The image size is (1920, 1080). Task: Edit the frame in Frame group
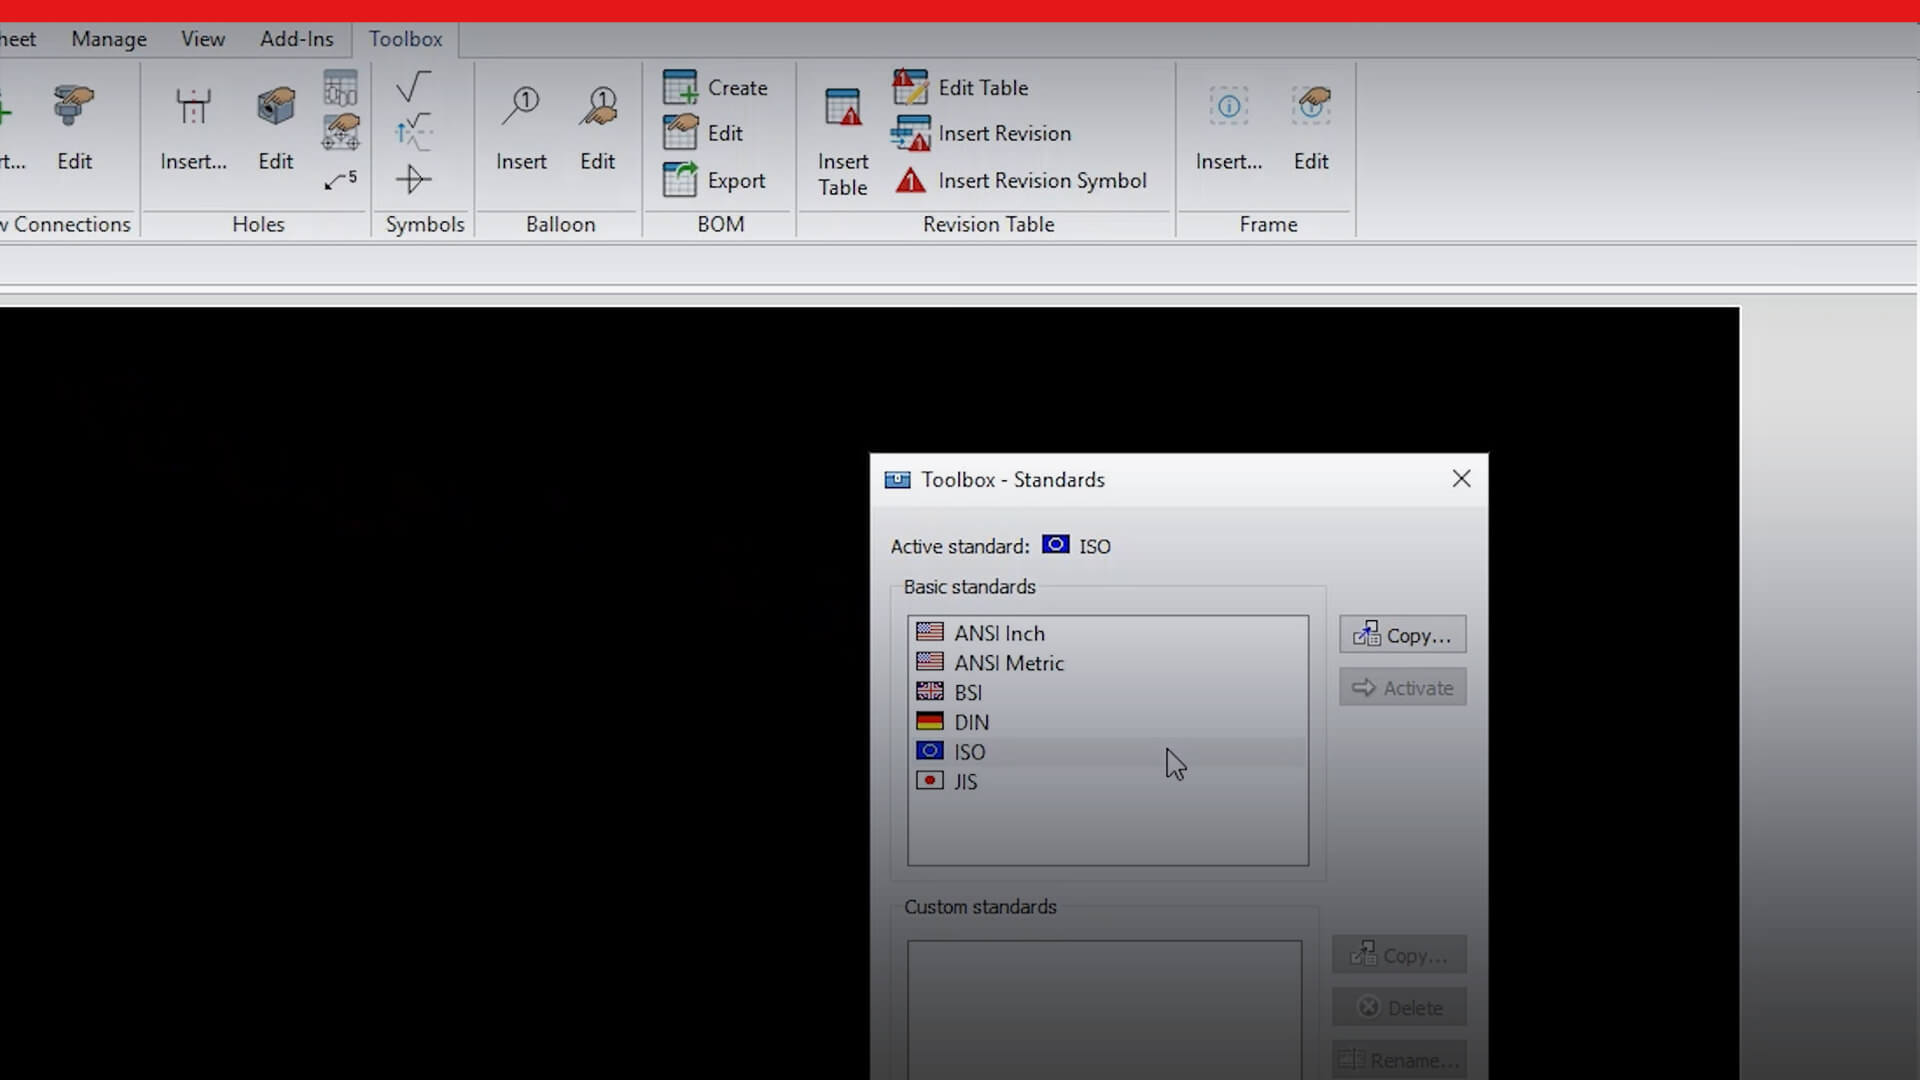click(1311, 129)
